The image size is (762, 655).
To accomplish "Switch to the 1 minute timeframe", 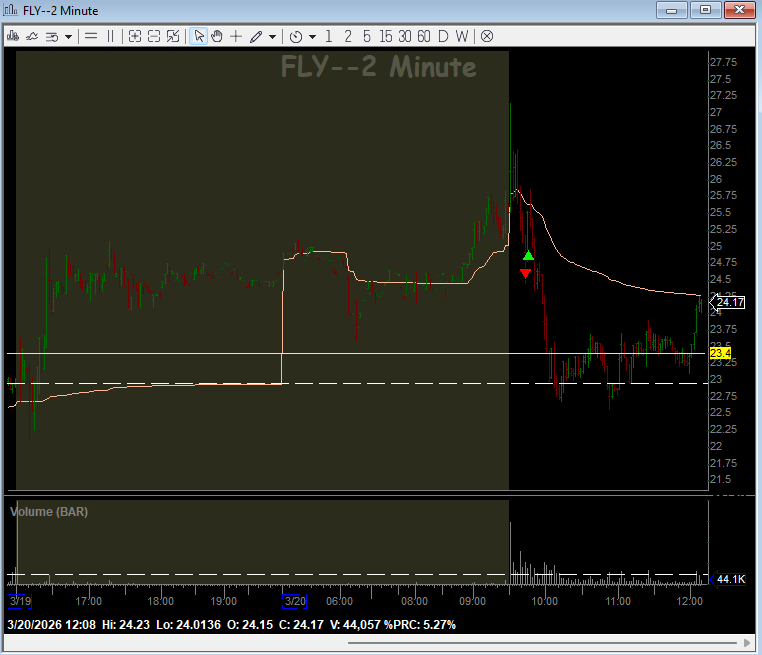I will click(x=329, y=36).
